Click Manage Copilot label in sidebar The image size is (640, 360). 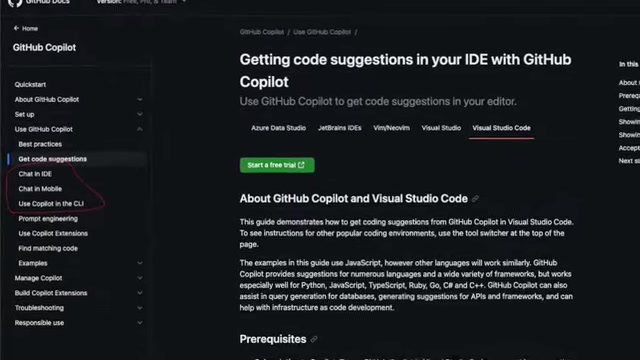(38, 278)
